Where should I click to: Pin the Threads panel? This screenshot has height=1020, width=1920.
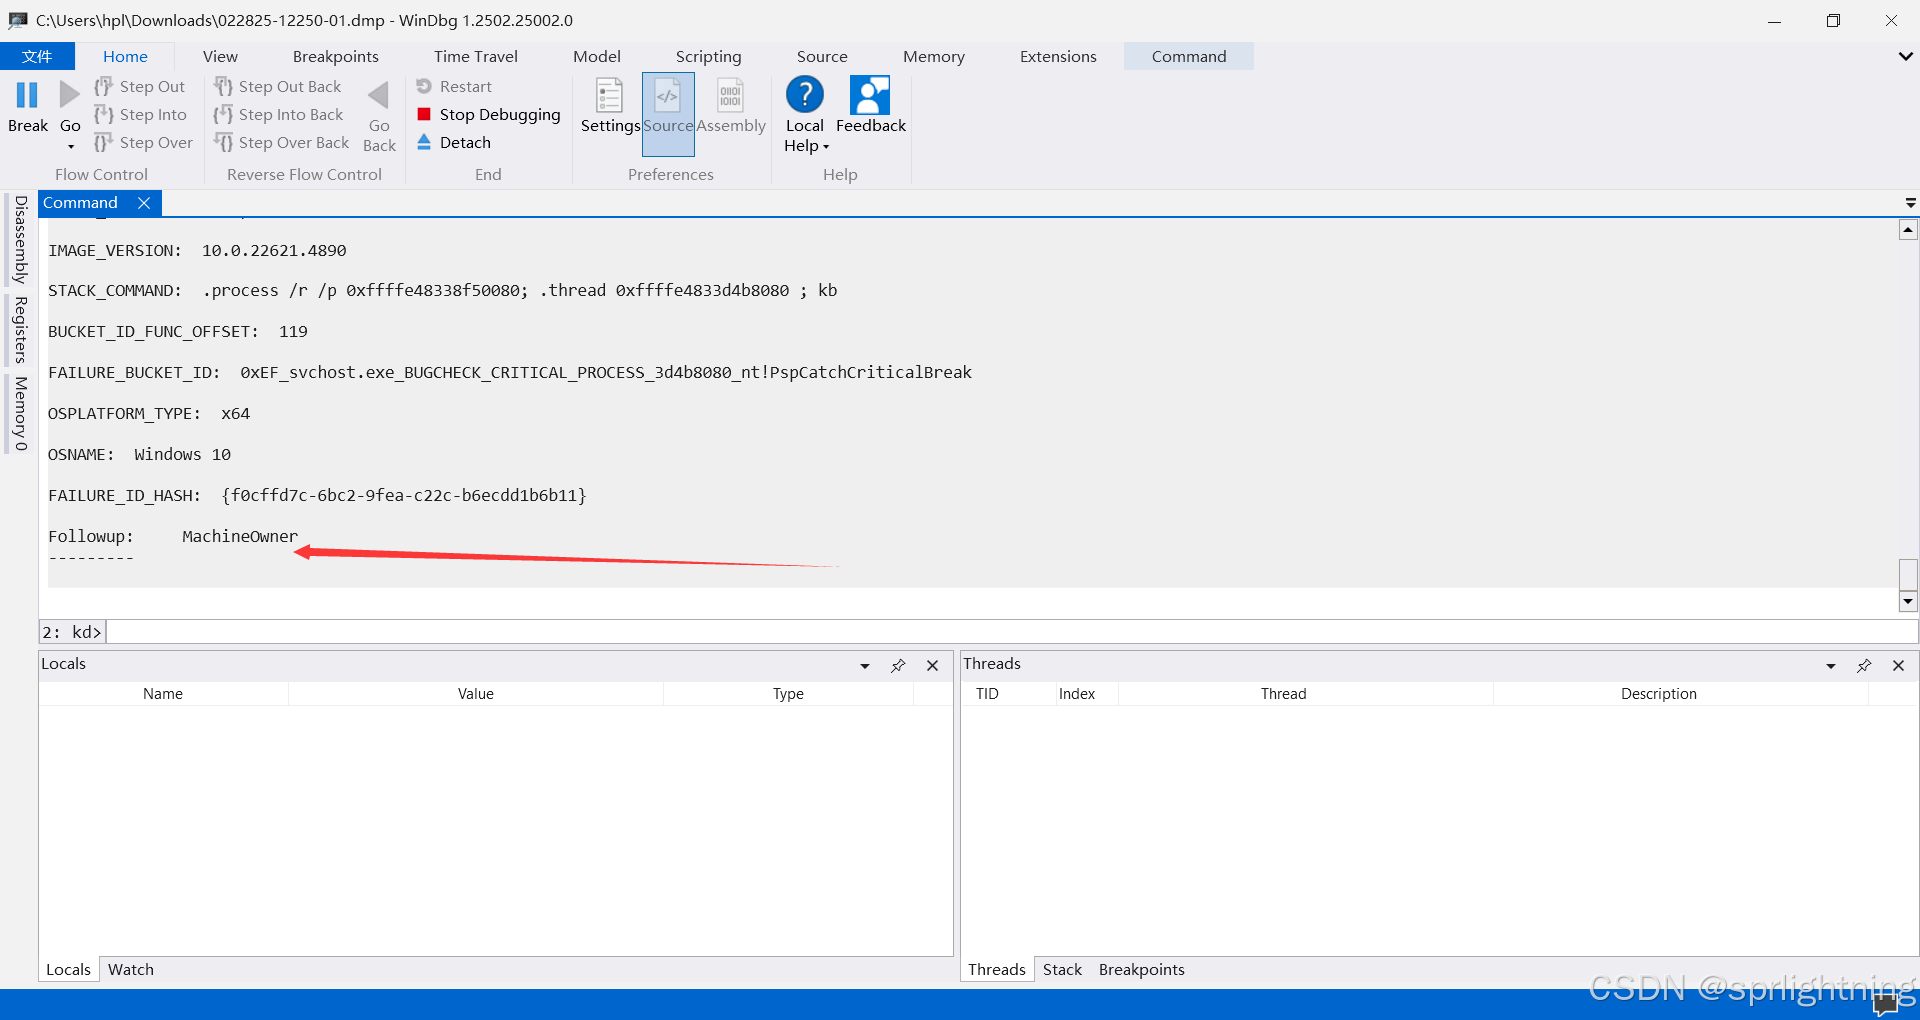click(x=1864, y=666)
